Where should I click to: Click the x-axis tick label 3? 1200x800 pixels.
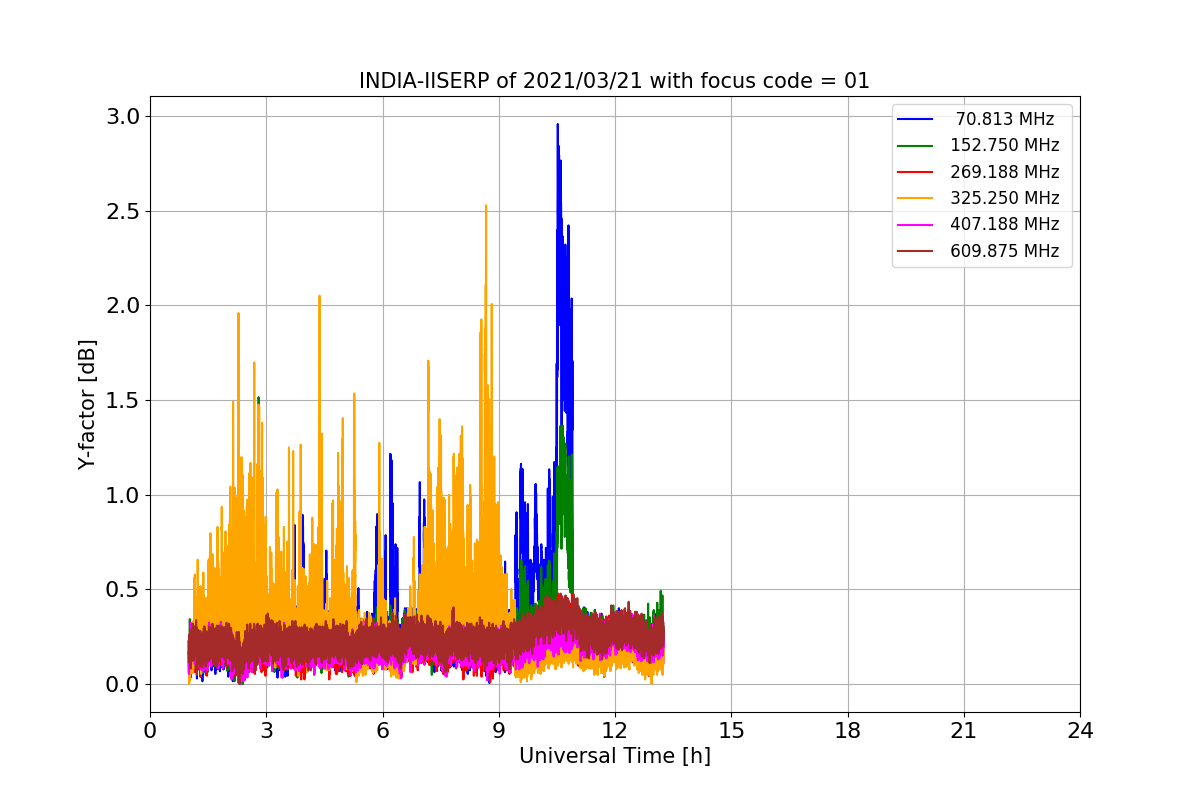pyautogui.click(x=266, y=731)
